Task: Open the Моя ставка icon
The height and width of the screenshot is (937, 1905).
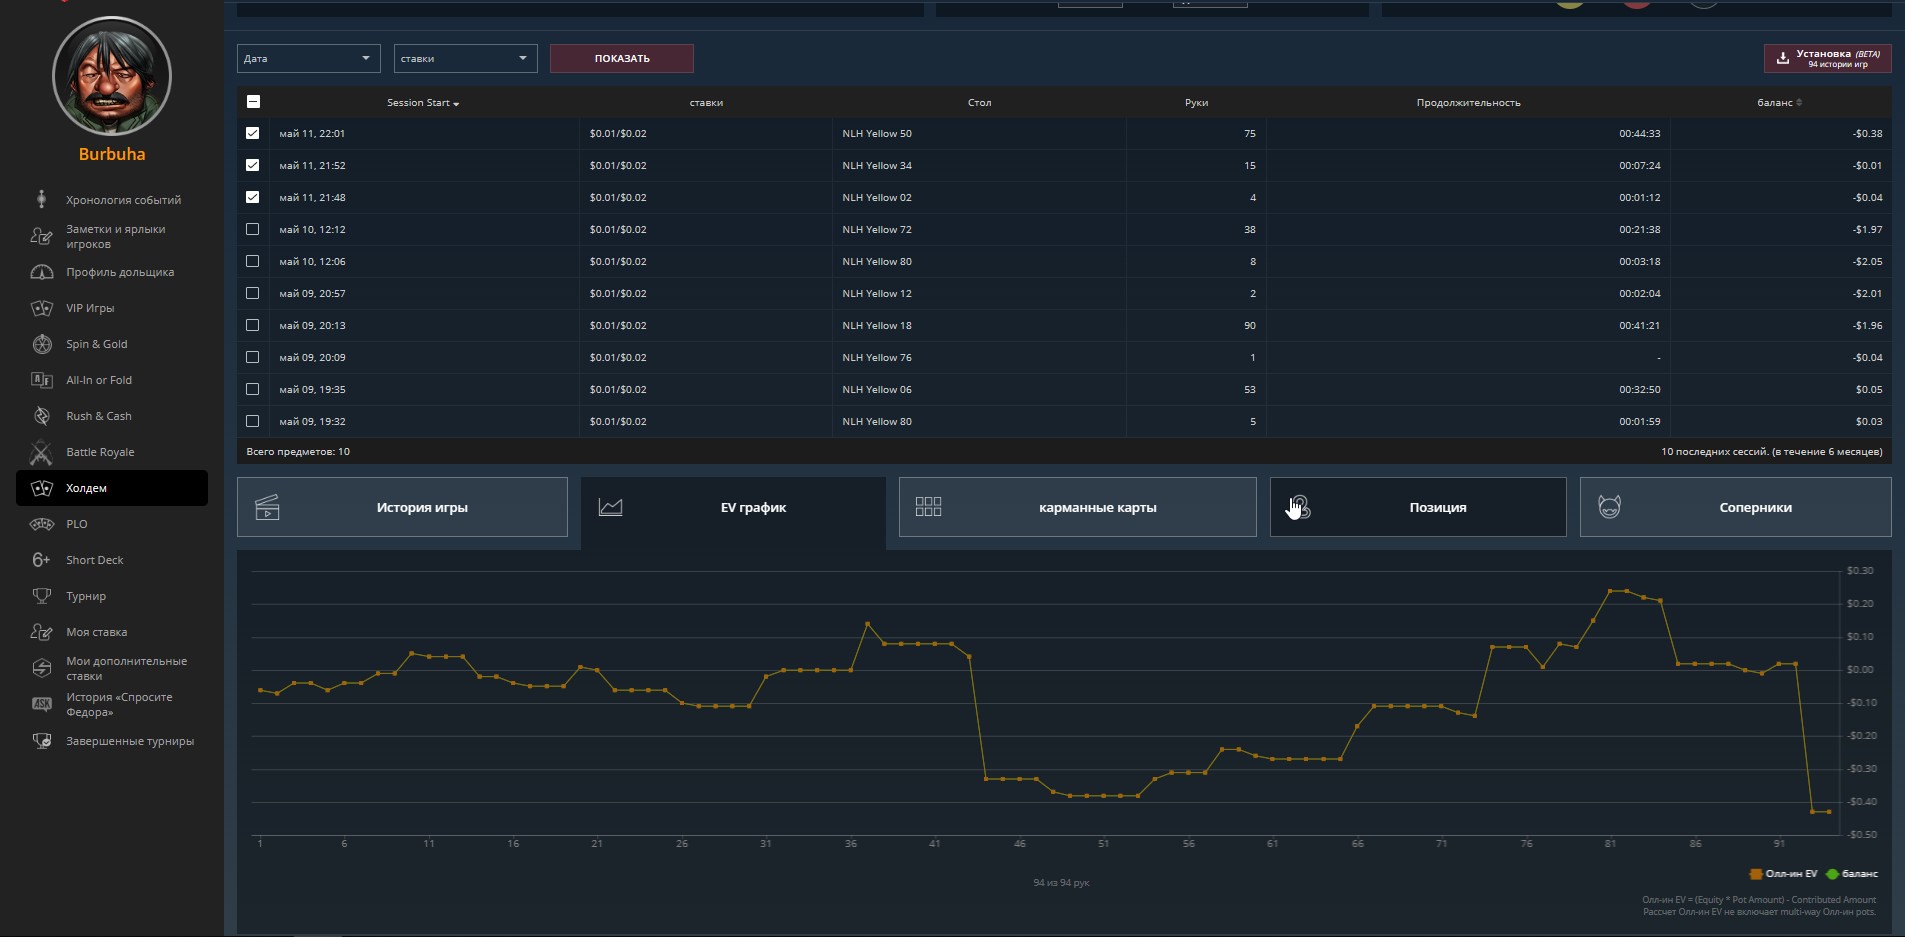Action: pos(41,632)
